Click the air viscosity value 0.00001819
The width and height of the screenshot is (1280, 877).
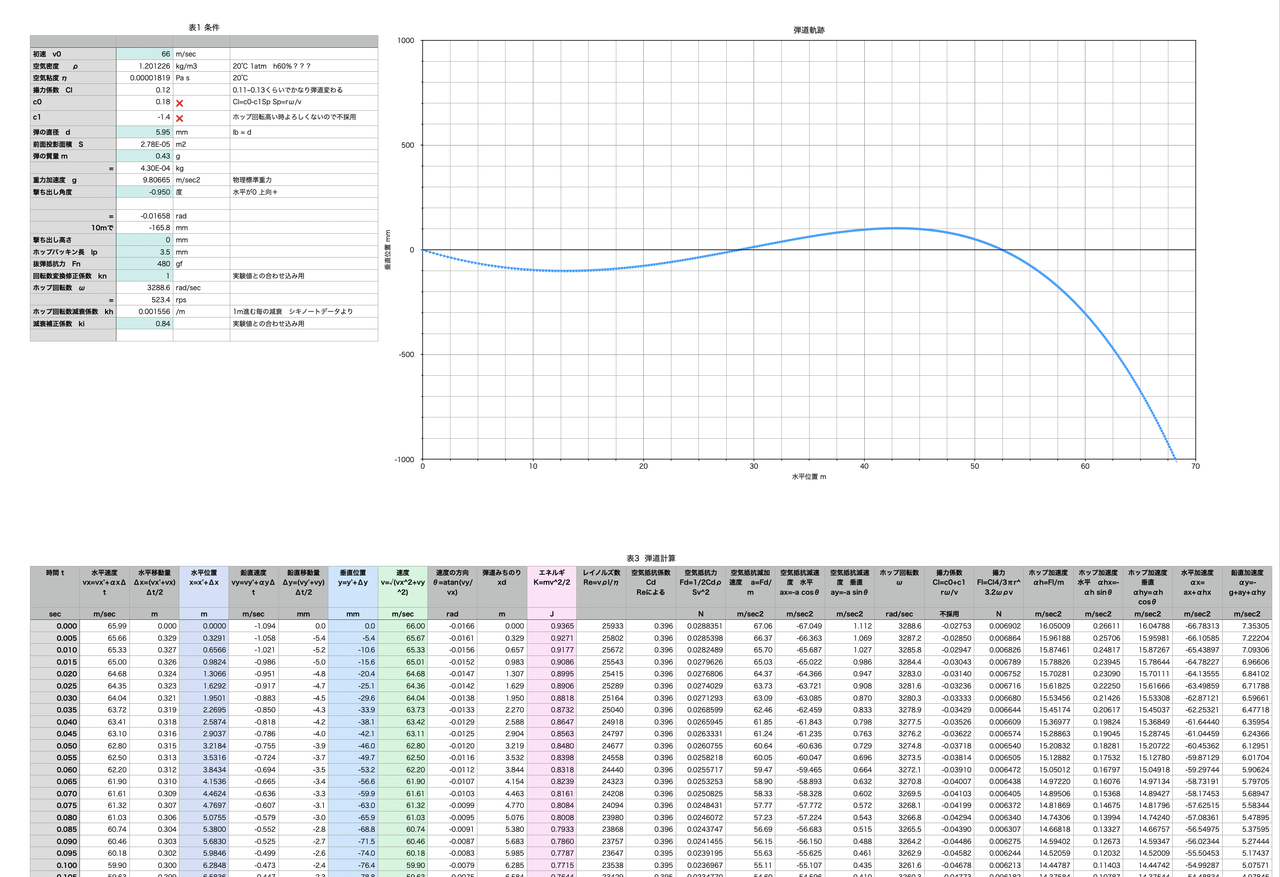[145, 77]
